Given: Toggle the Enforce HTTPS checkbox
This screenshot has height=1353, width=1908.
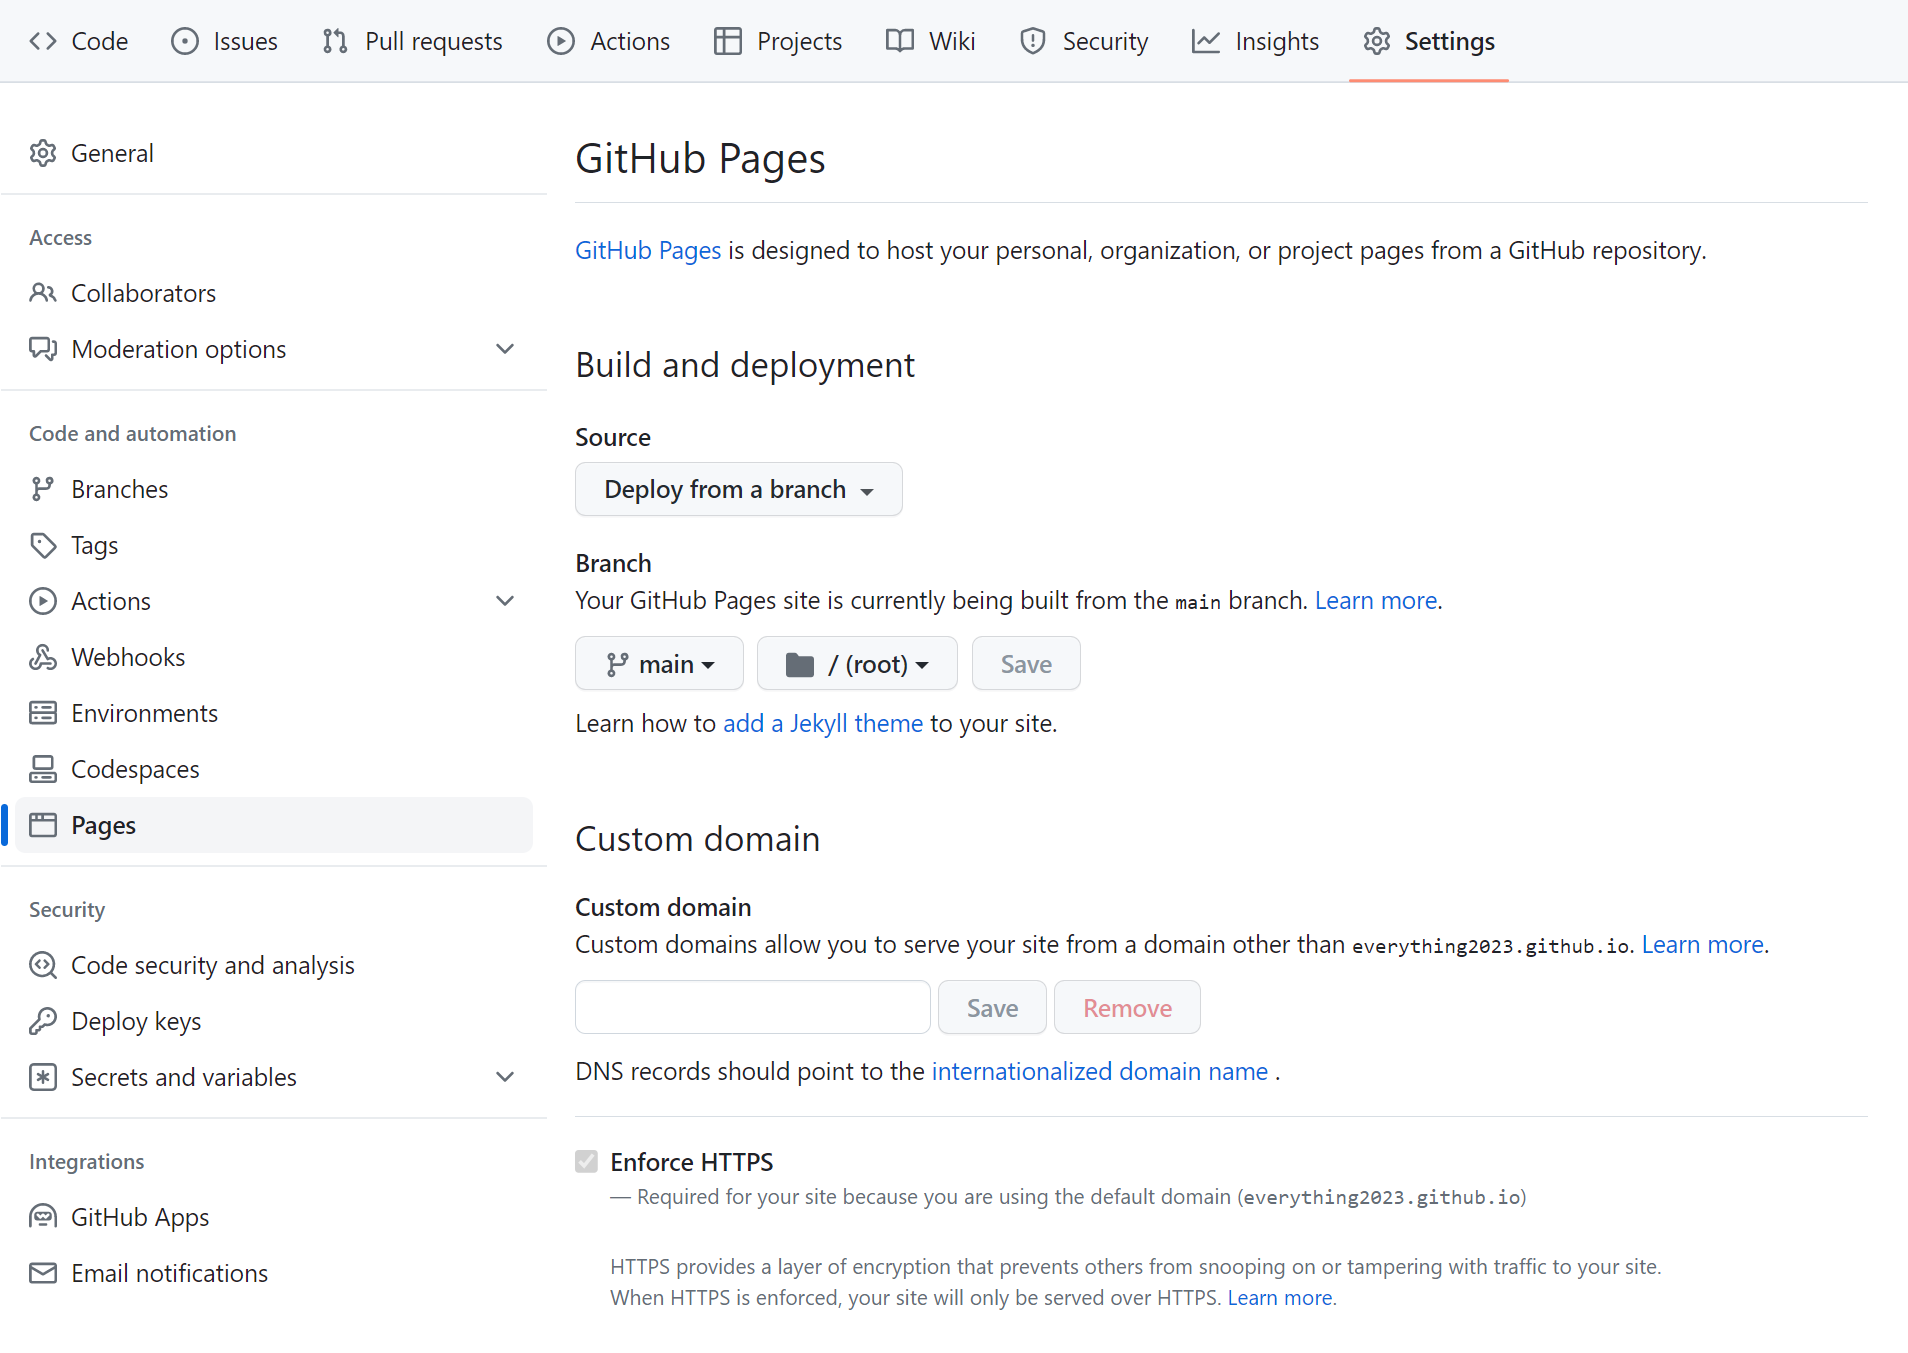Looking at the screenshot, I should pyautogui.click(x=587, y=1161).
